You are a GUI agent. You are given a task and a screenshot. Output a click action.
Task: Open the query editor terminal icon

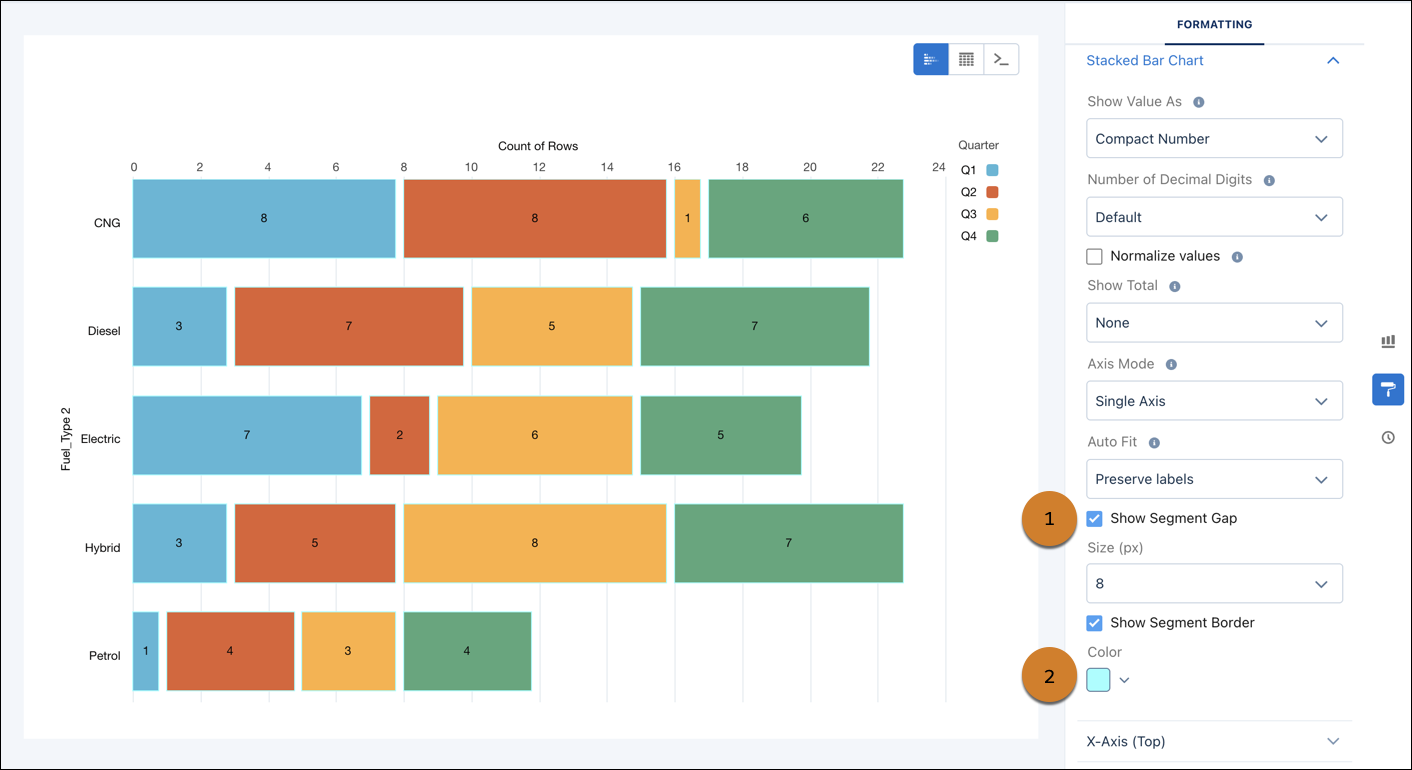[x=1001, y=60]
